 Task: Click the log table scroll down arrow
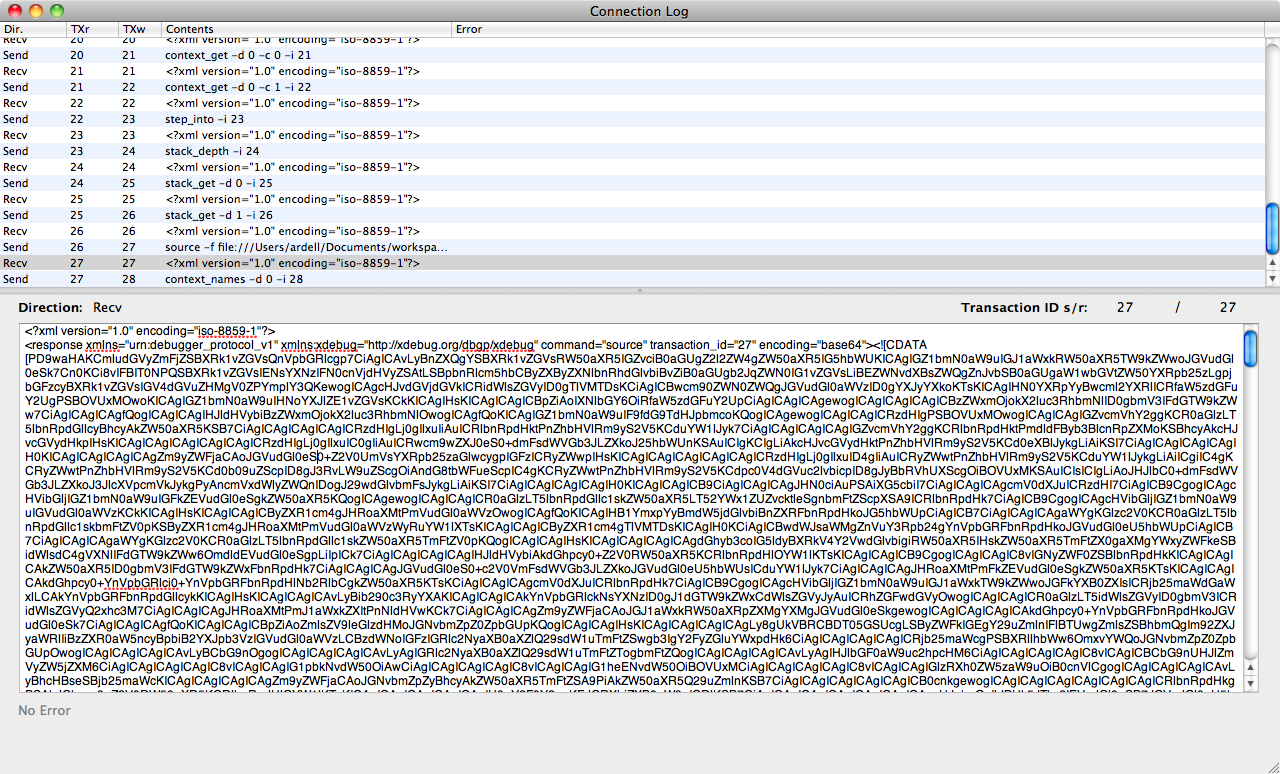coord(1272,280)
